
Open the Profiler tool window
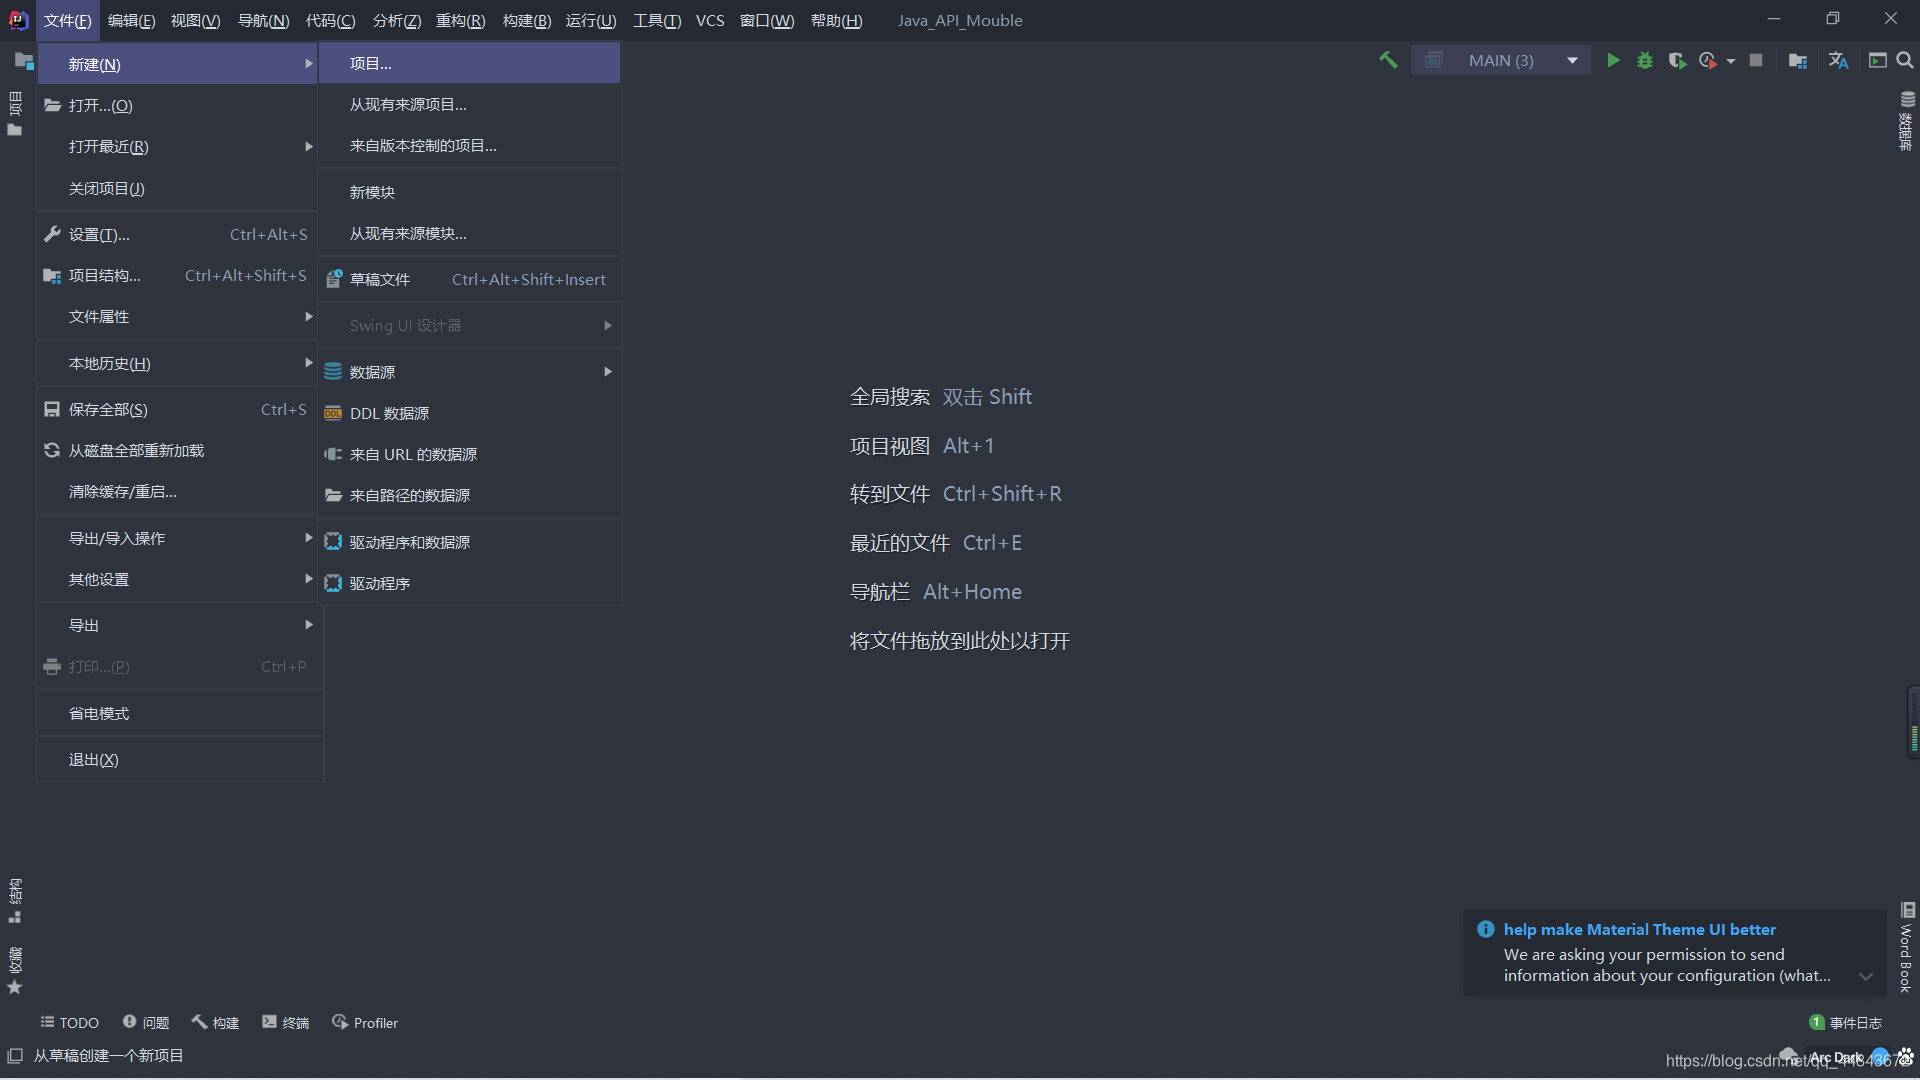point(365,1023)
